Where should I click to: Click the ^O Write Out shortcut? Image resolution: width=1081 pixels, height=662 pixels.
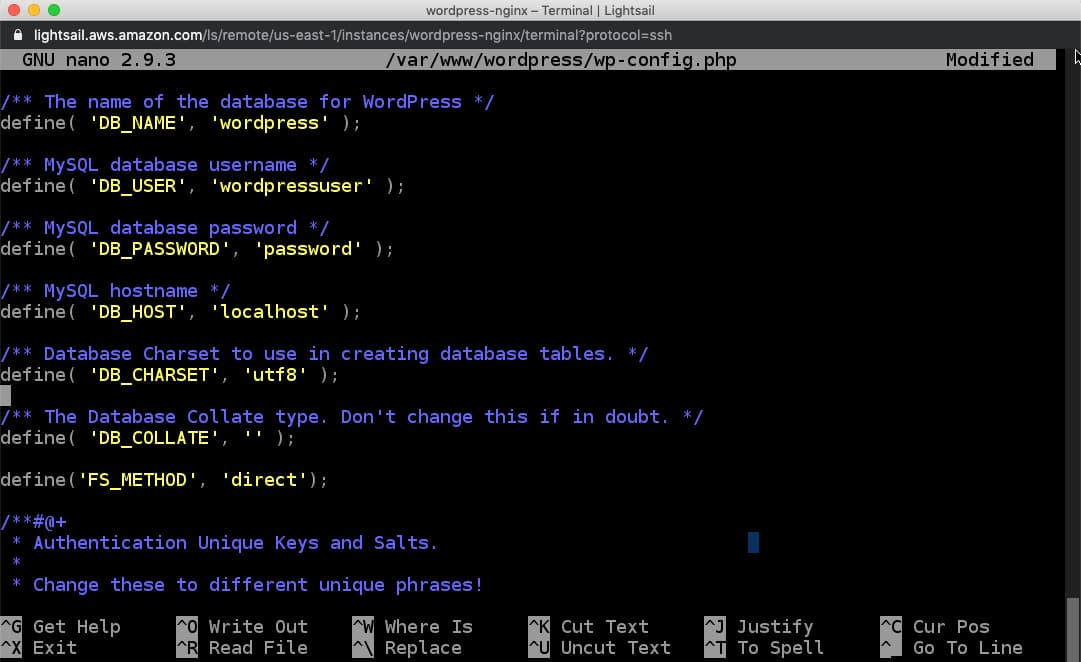[242, 627]
